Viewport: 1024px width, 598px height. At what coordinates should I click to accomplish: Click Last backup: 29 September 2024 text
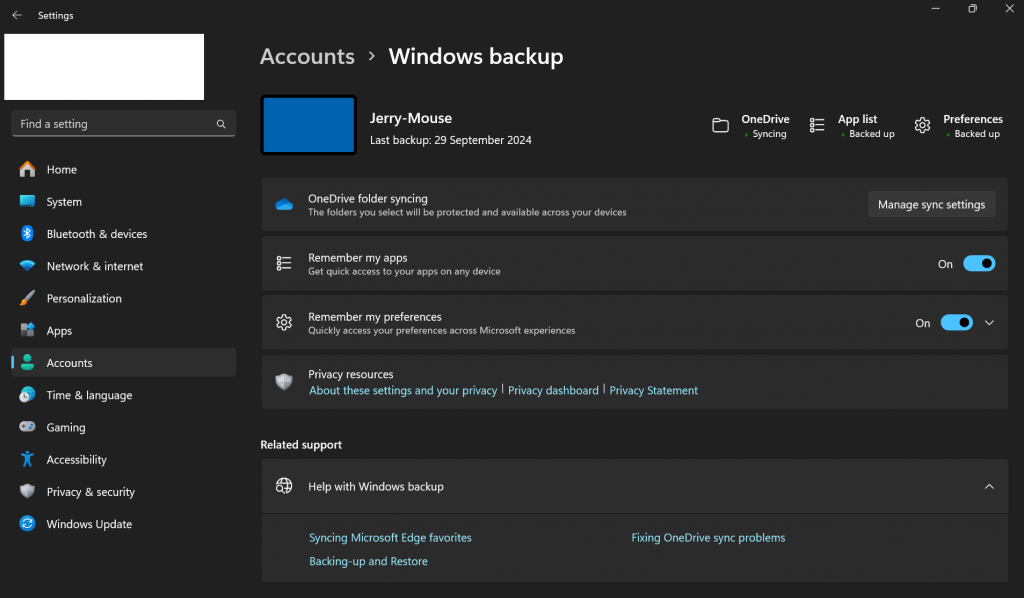451,140
